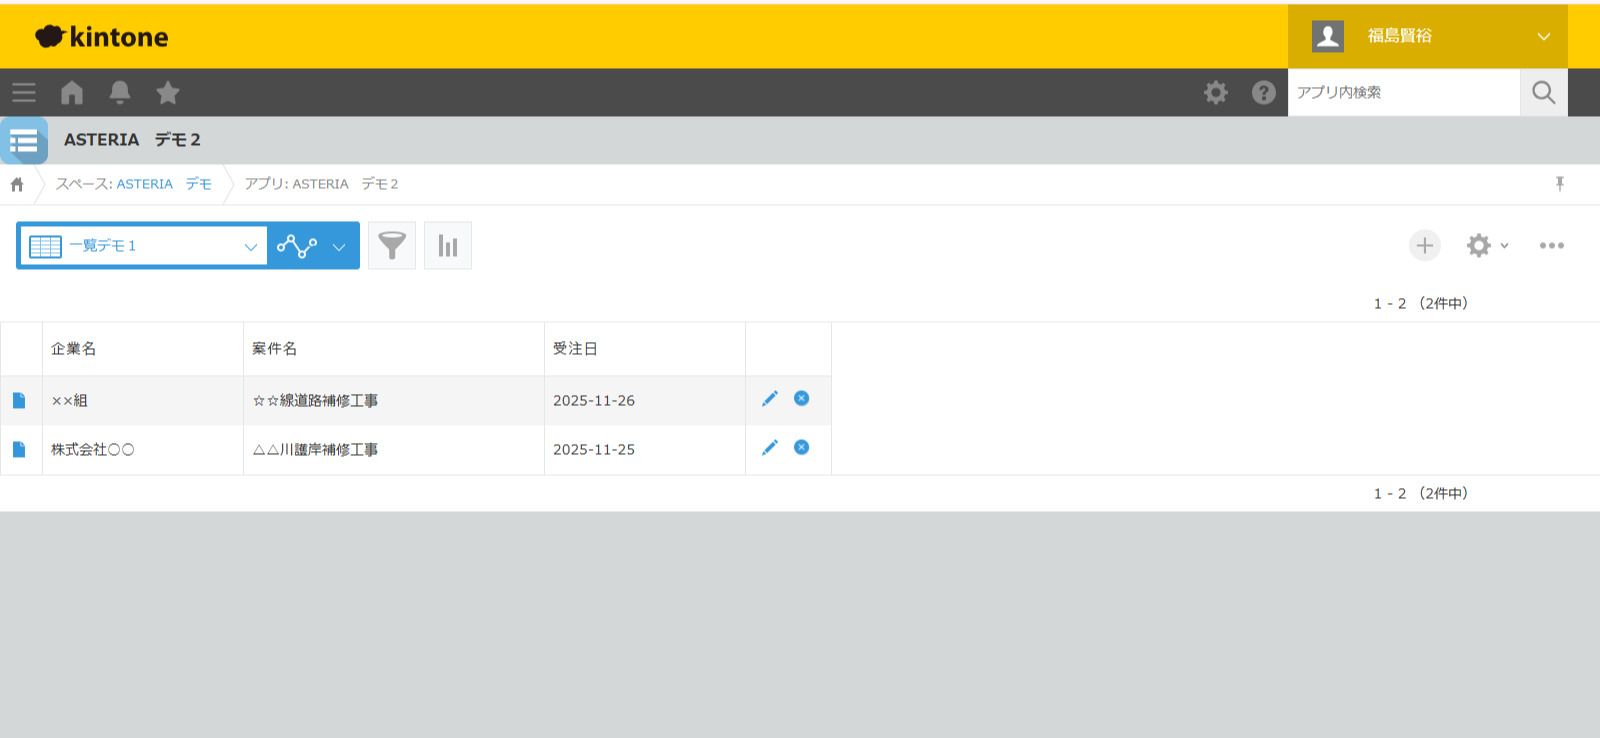Edit the ××組 record with pencil icon

(x=769, y=399)
